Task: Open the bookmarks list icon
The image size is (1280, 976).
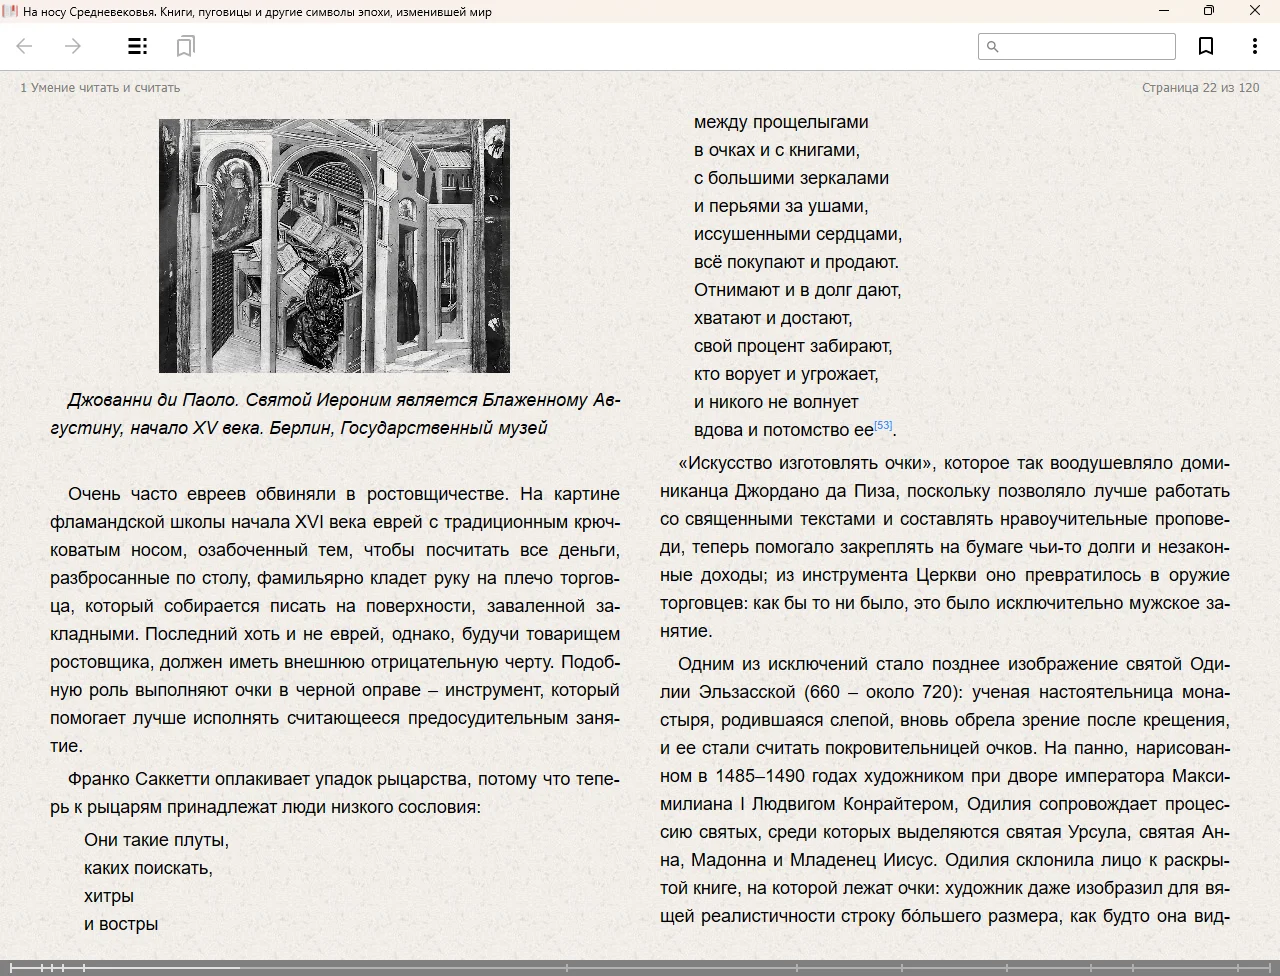Action: (185, 46)
